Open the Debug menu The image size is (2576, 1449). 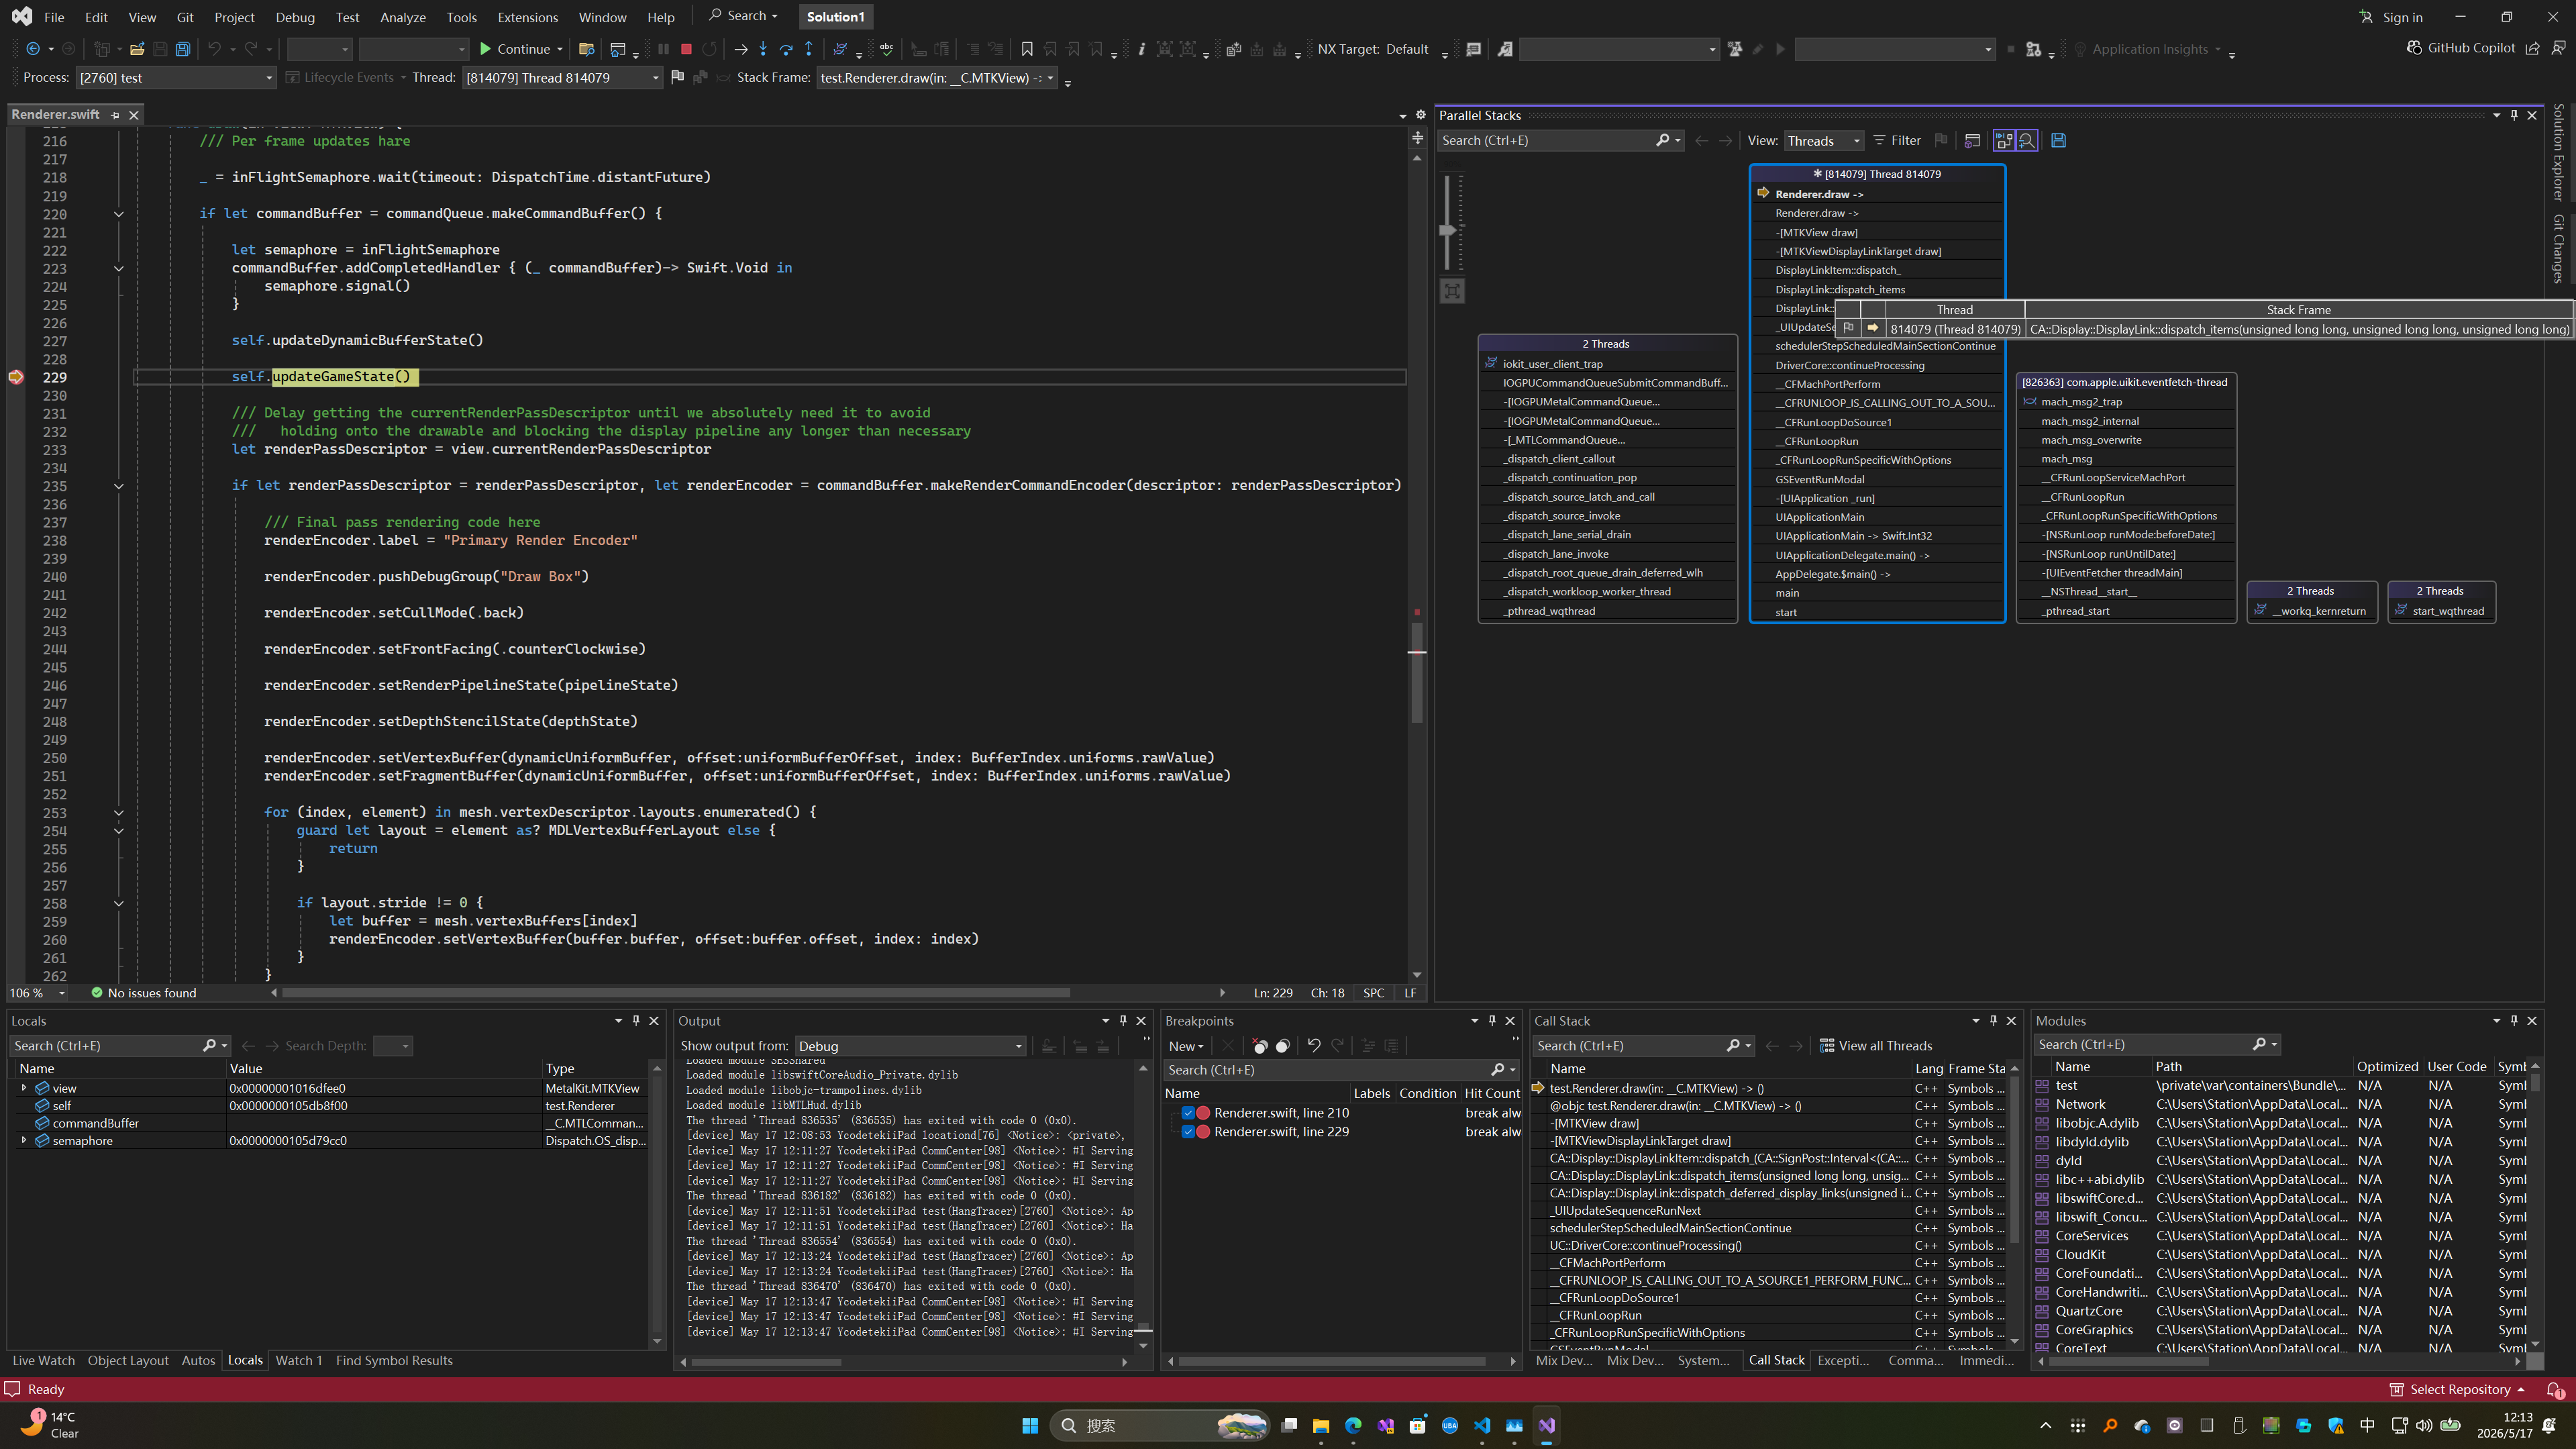coord(295,17)
